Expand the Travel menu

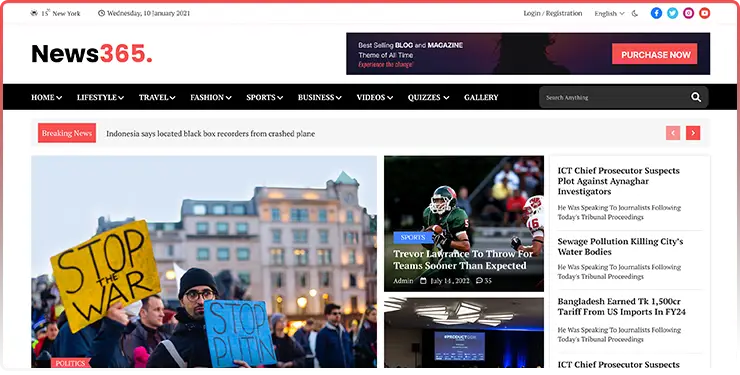coord(157,97)
